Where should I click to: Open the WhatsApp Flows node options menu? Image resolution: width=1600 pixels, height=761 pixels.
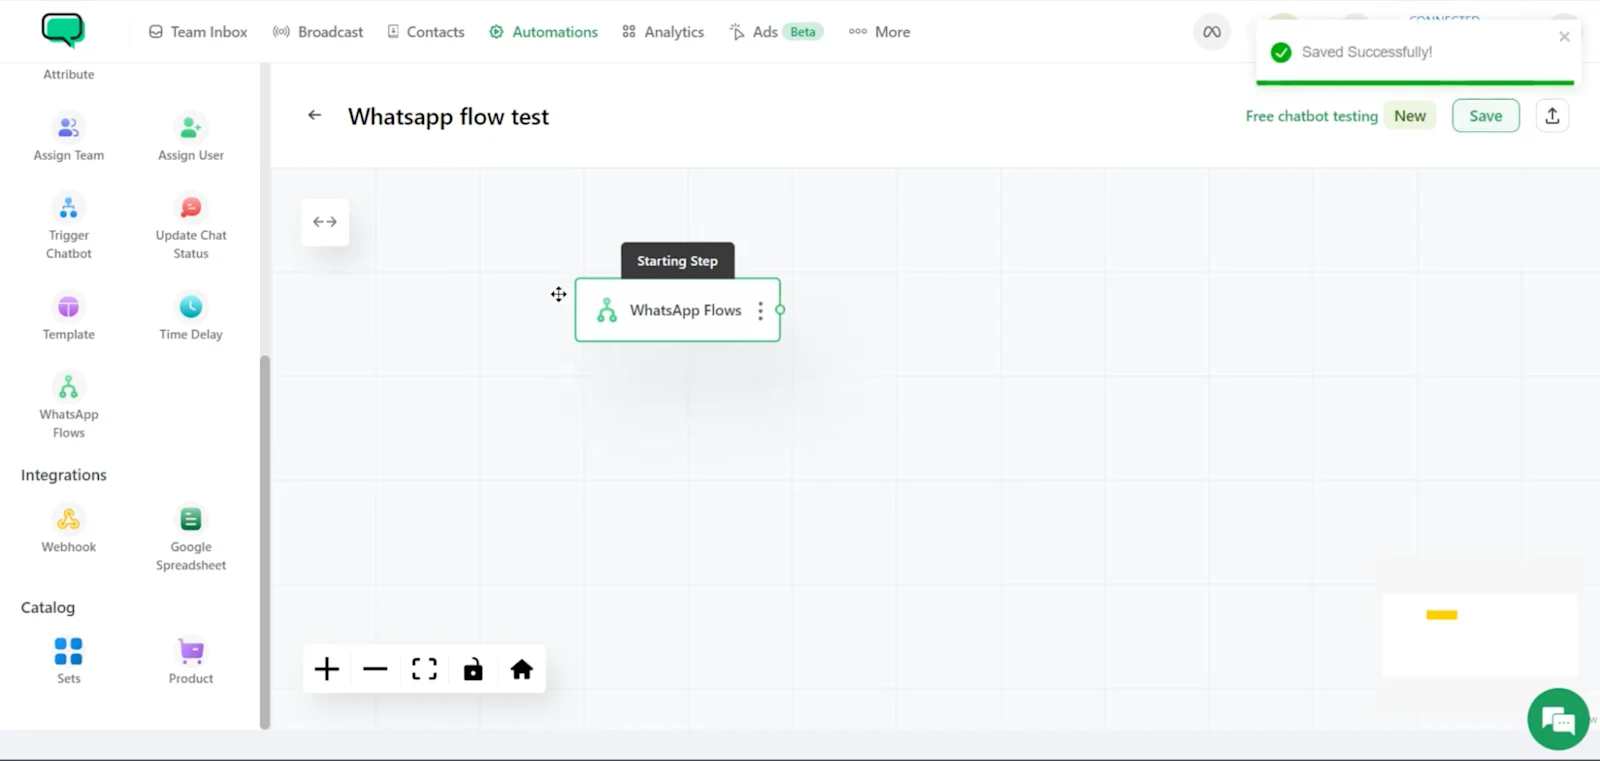point(761,311)
